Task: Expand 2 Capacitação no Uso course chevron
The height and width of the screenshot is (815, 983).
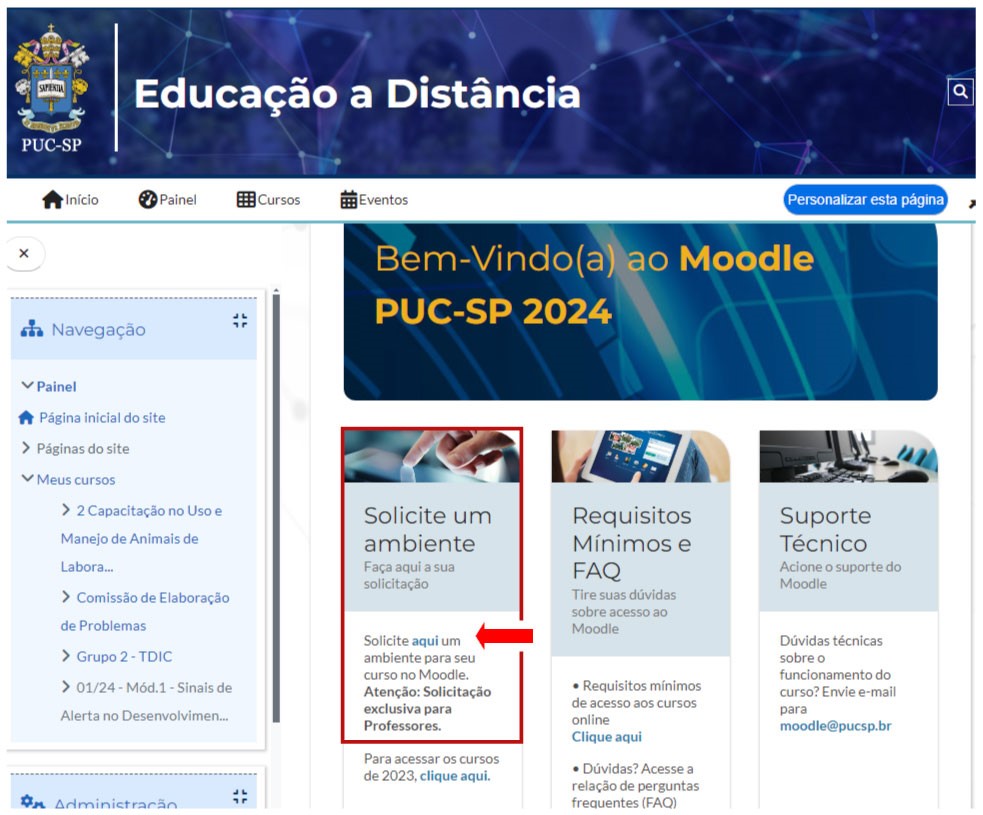Action: point(66,510)
